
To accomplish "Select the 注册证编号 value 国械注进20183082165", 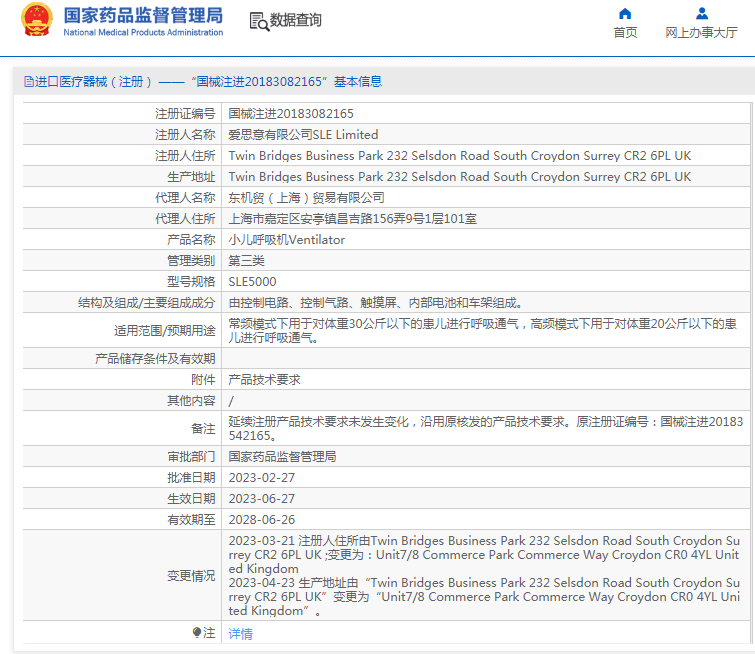I will [291, 114].
